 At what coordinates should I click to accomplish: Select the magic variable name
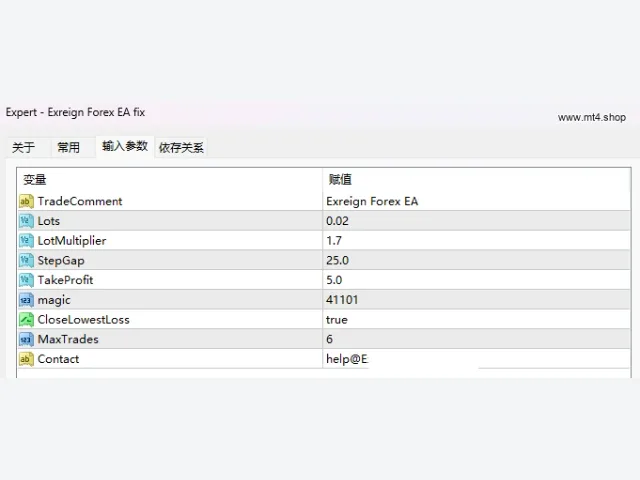tap(54, 300)
